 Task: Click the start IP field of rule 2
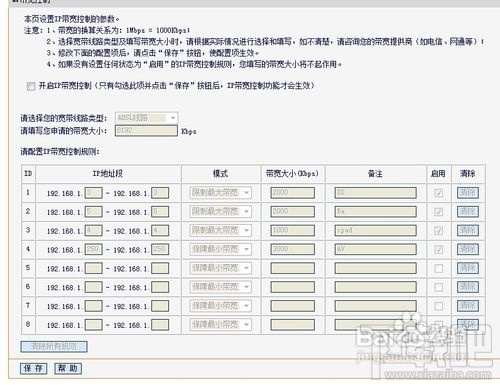[94, 212]
